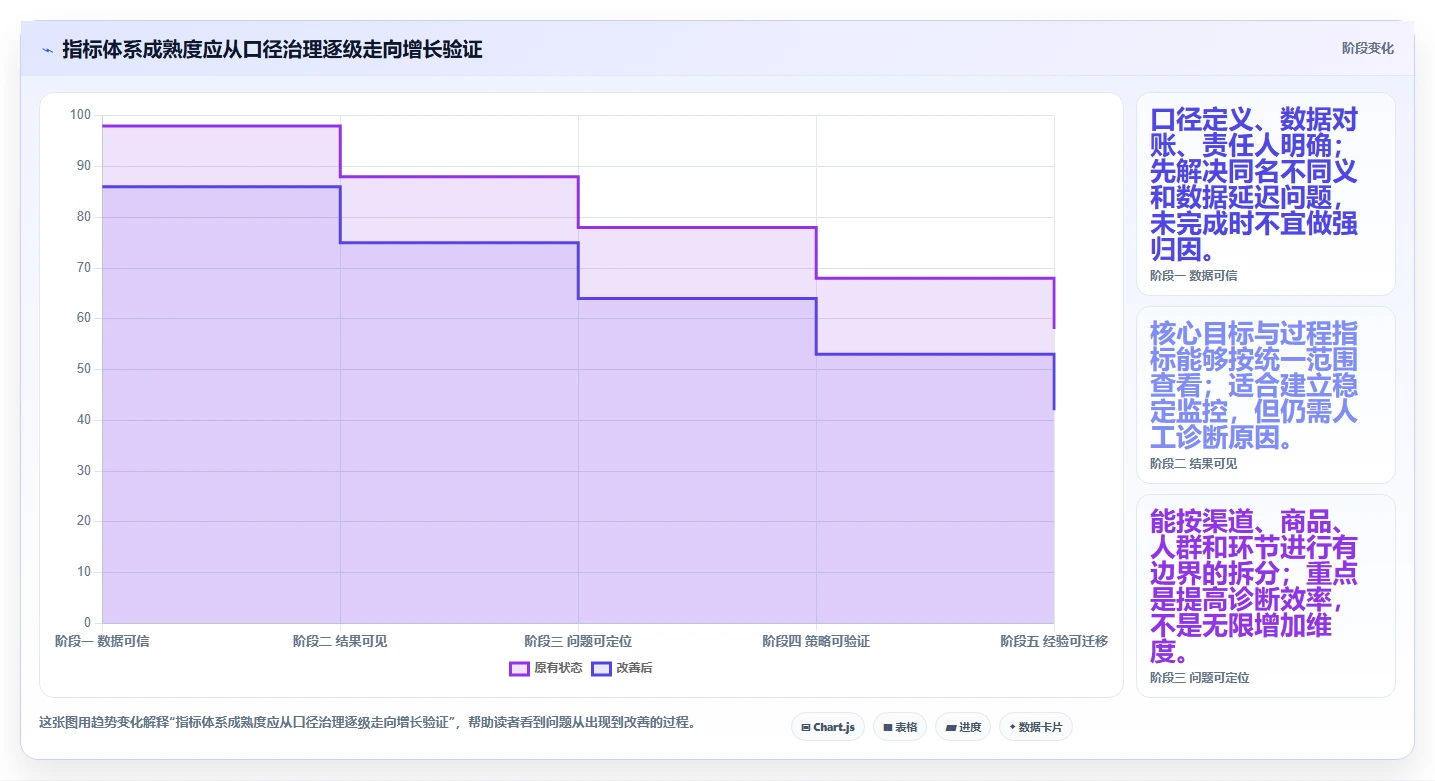Click x-axis label 阶段四 策略可验证

(816, 641)
